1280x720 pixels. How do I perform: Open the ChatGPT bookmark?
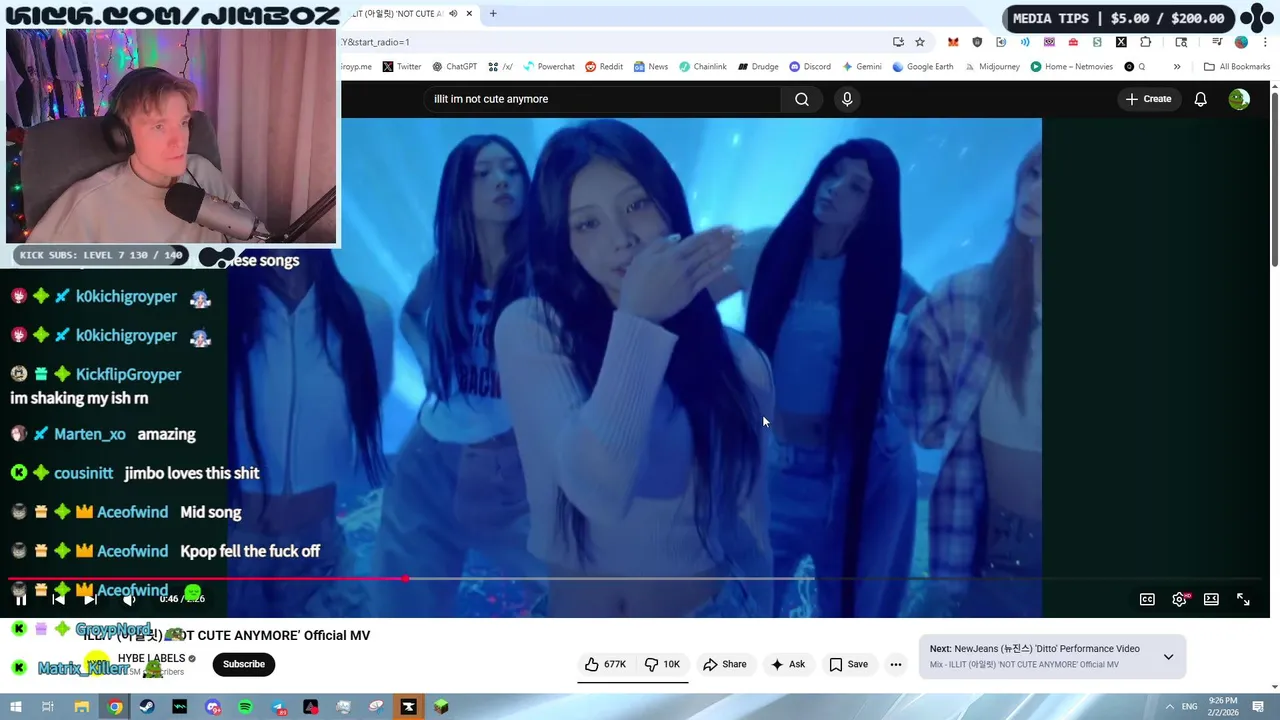tap(454, 67)
